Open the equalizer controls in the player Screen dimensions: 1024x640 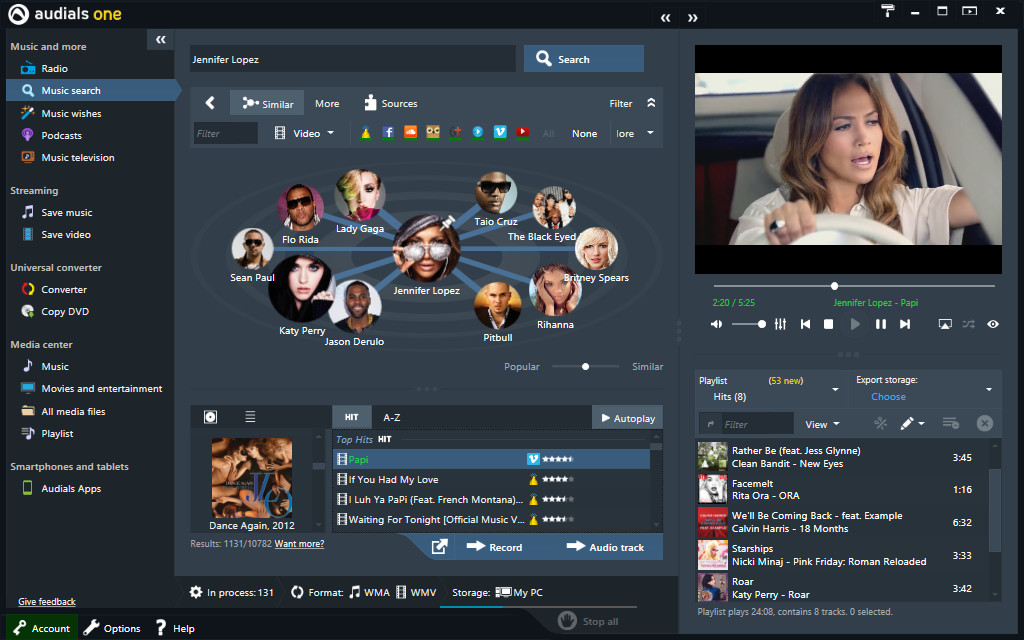[x=779, y=323]
